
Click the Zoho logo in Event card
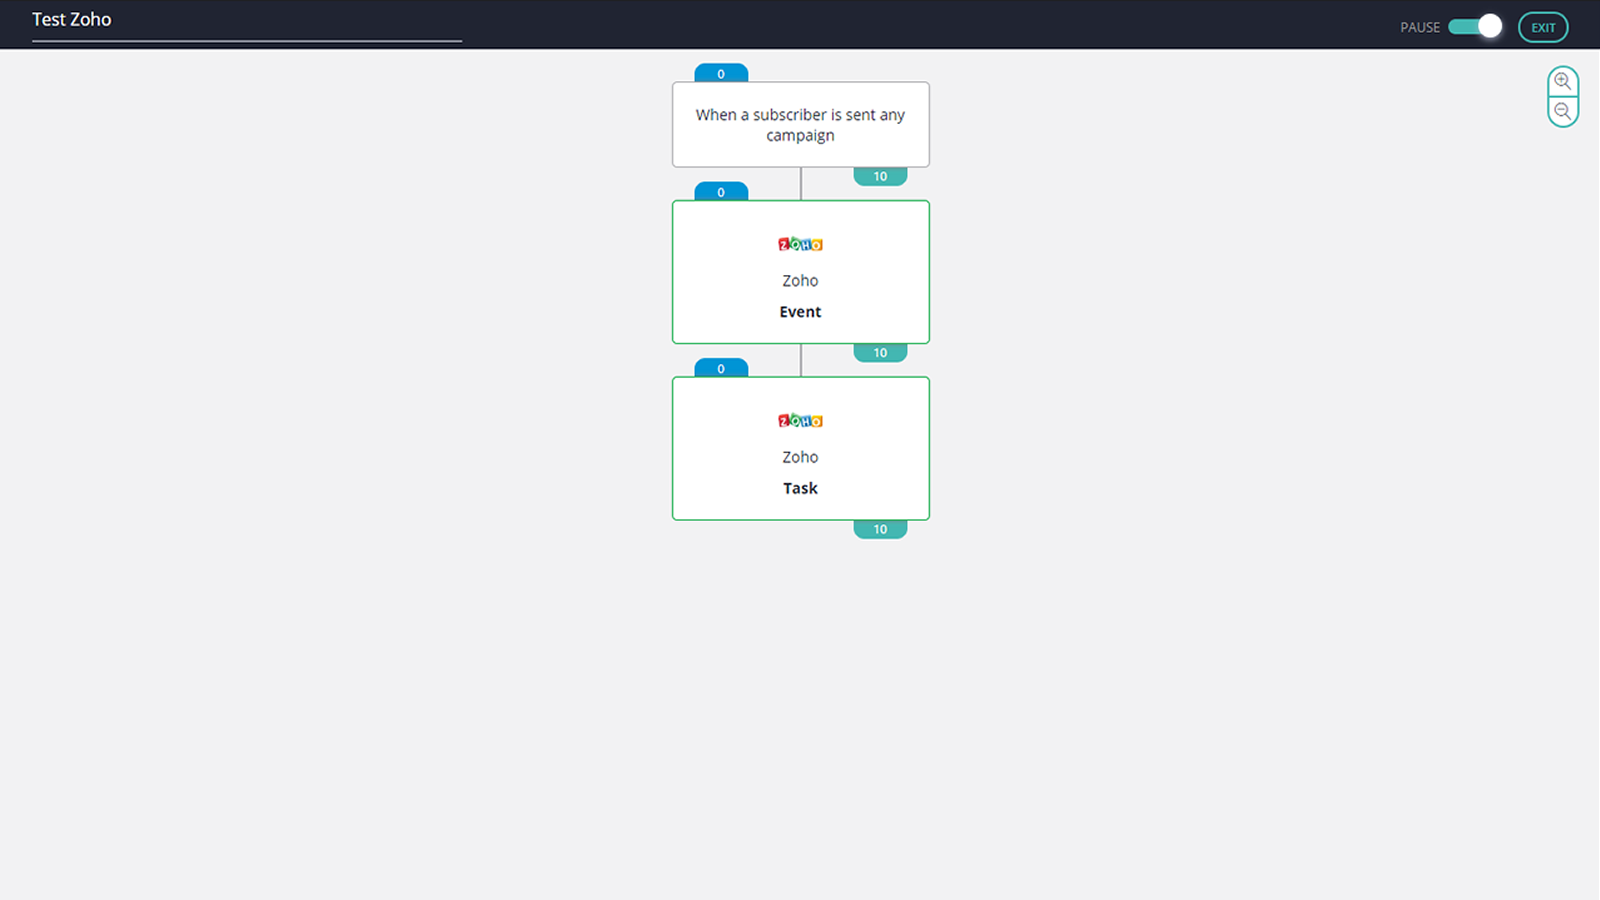point(800,244)
